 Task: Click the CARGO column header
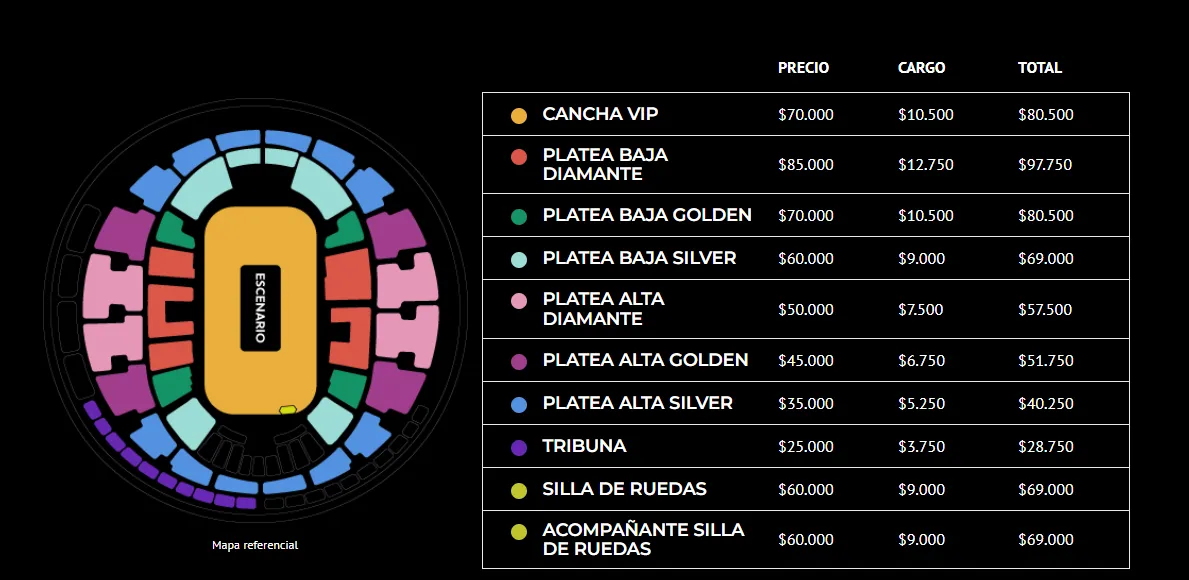[921, 68]
